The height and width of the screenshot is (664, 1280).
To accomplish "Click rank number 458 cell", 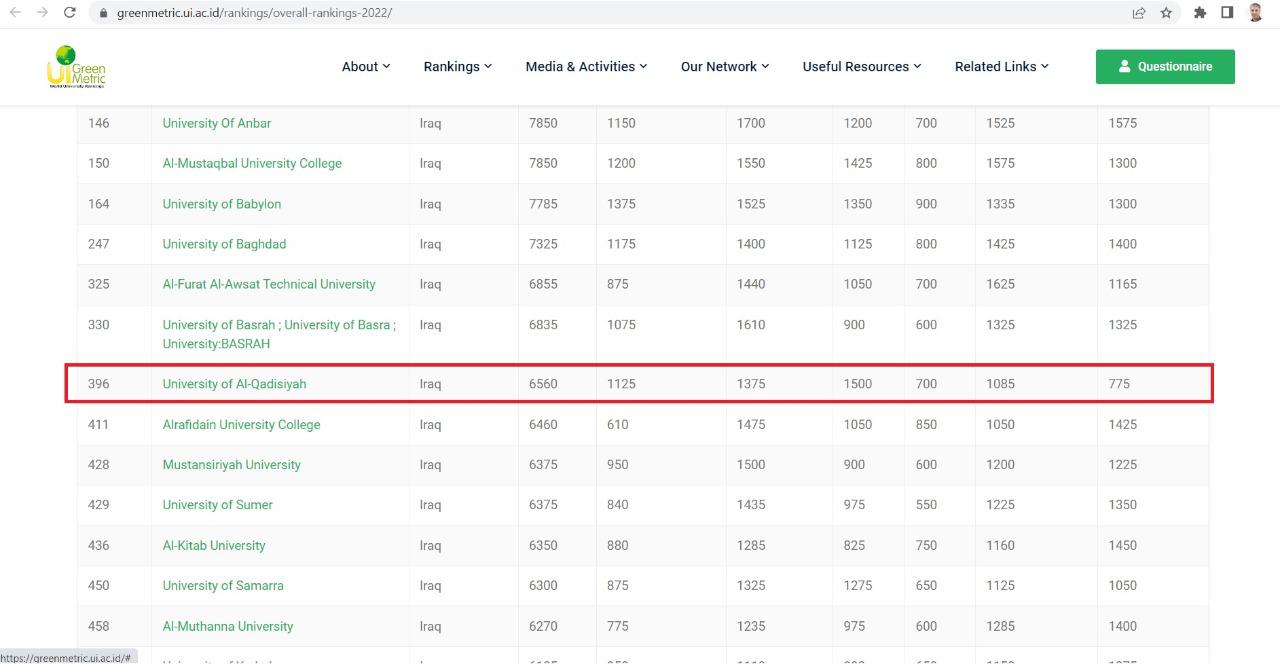I will pyautogui.click(x=99, y=626).
